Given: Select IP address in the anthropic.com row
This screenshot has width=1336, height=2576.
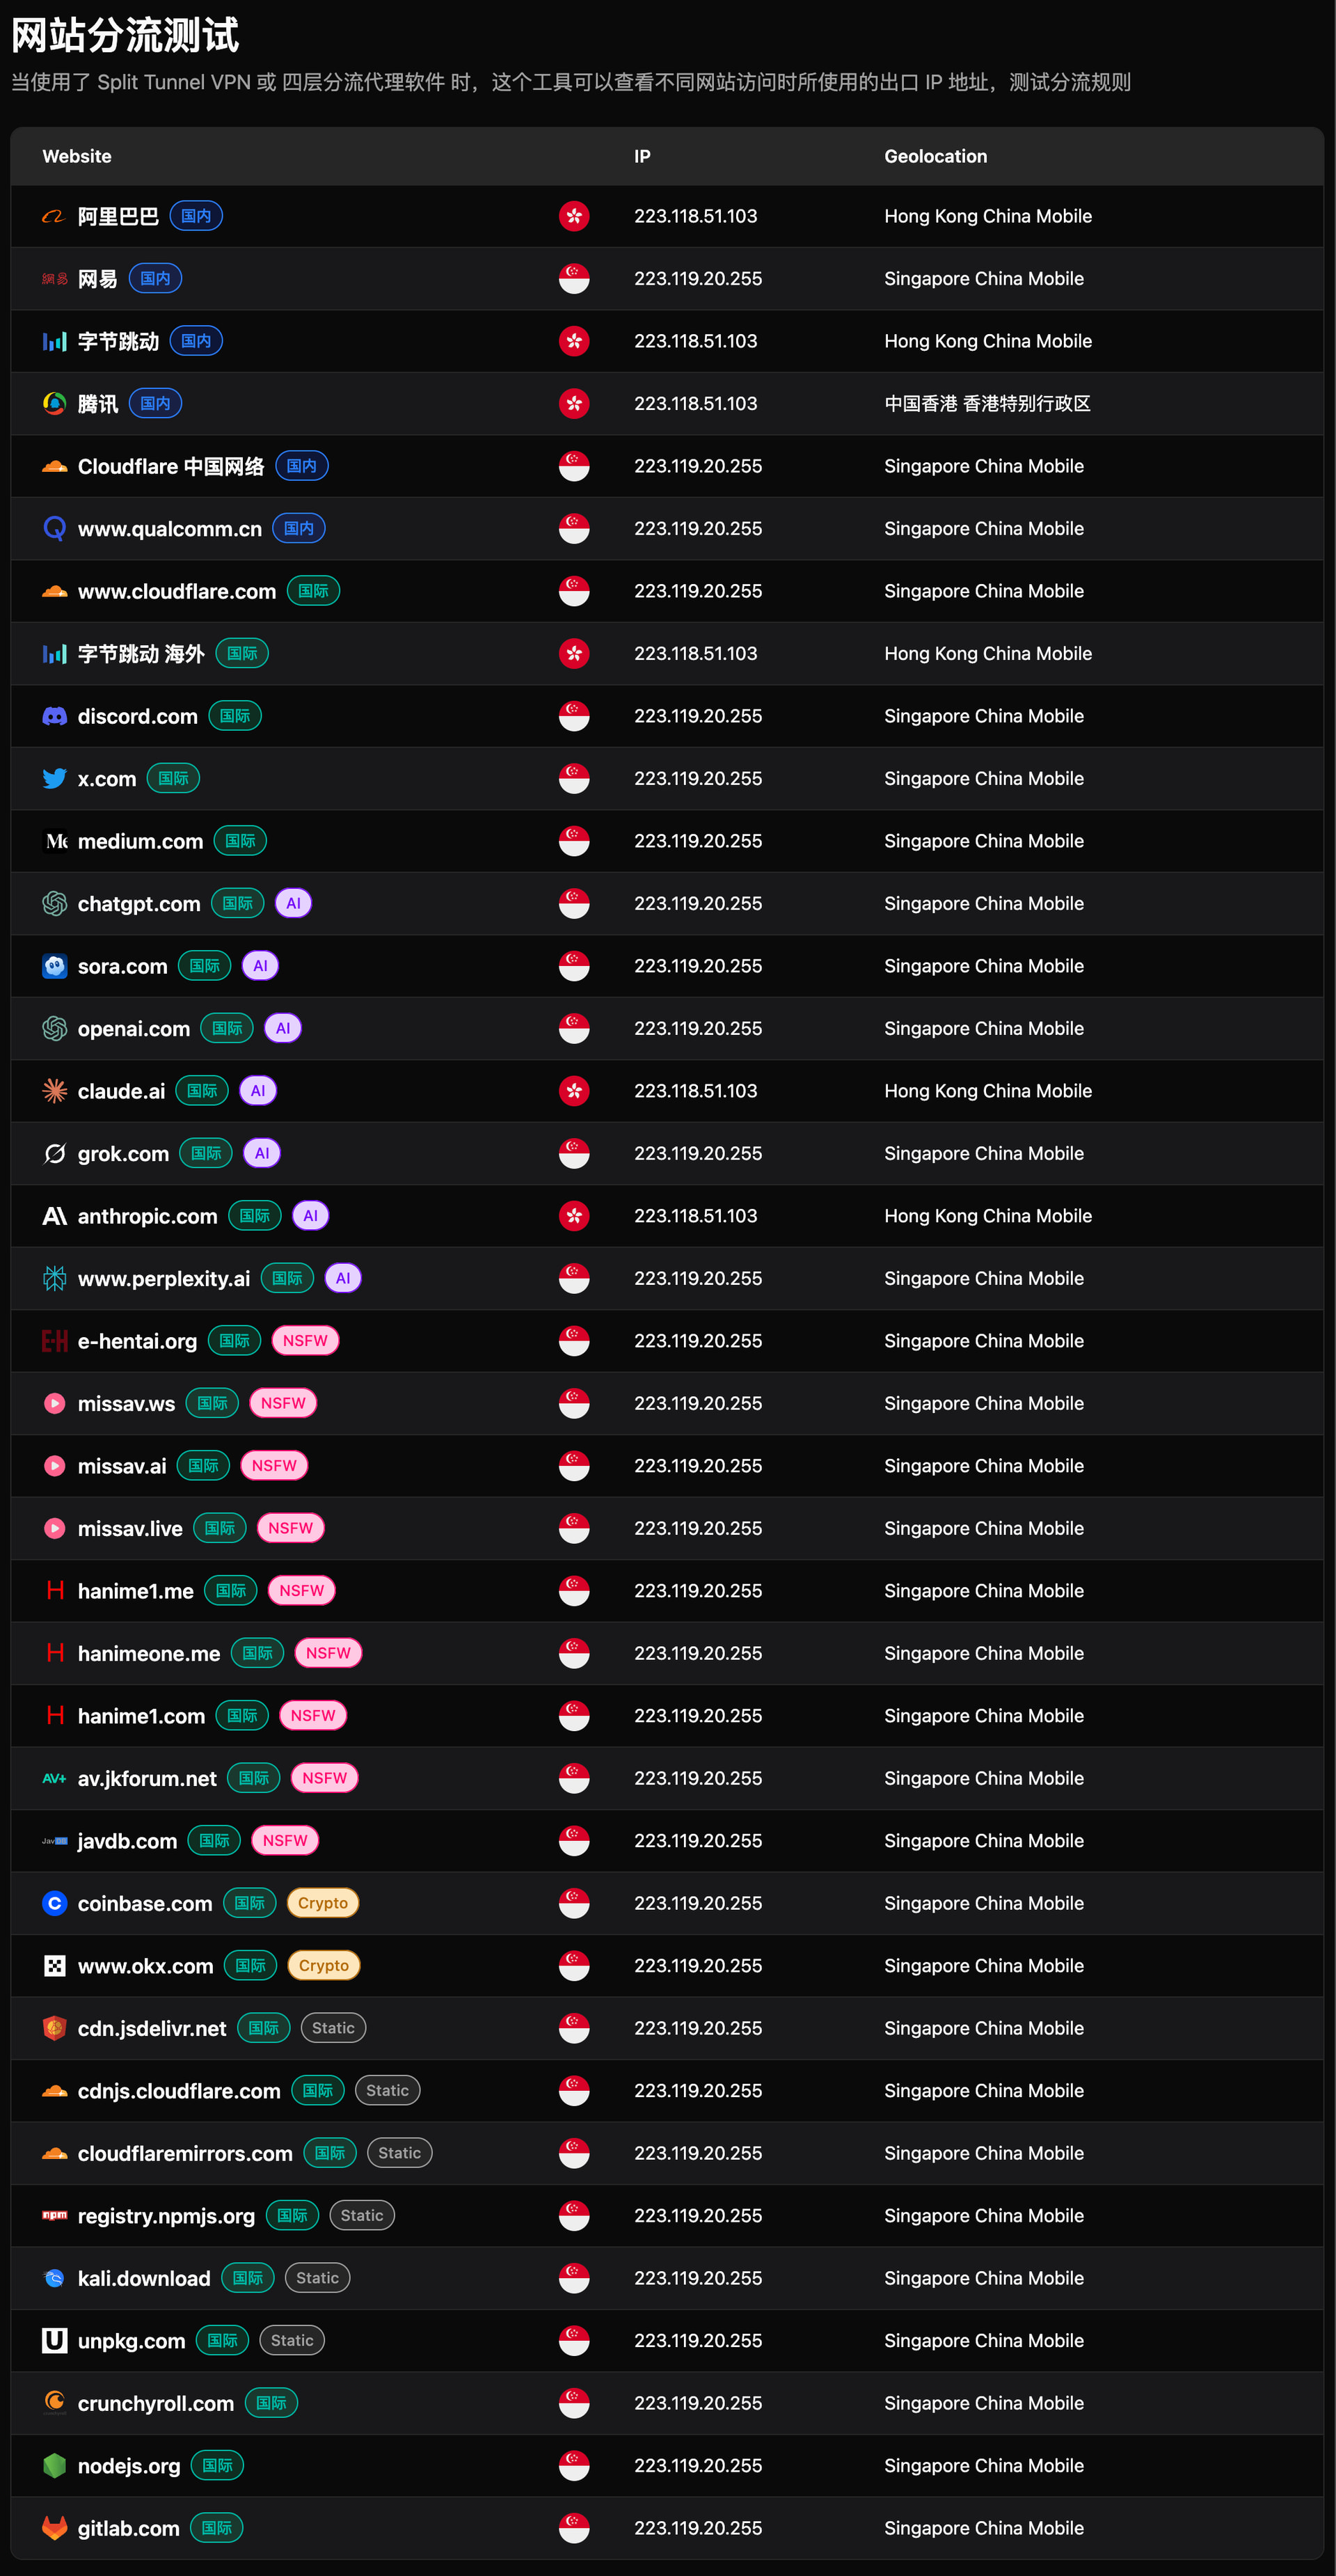Looking at the screenshot, I should (695, 1216).
